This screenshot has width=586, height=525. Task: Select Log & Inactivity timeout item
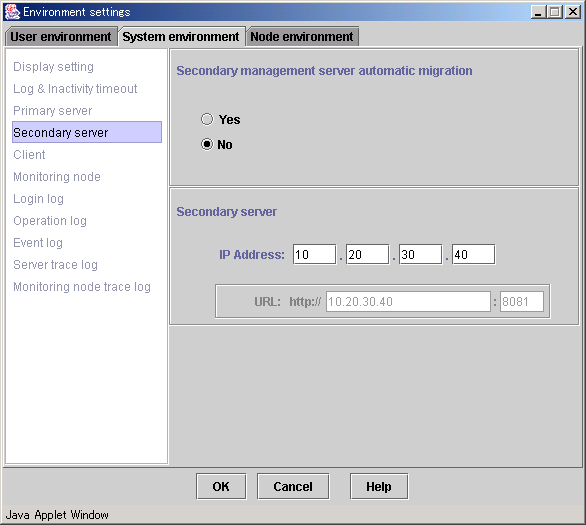(75, 89)
